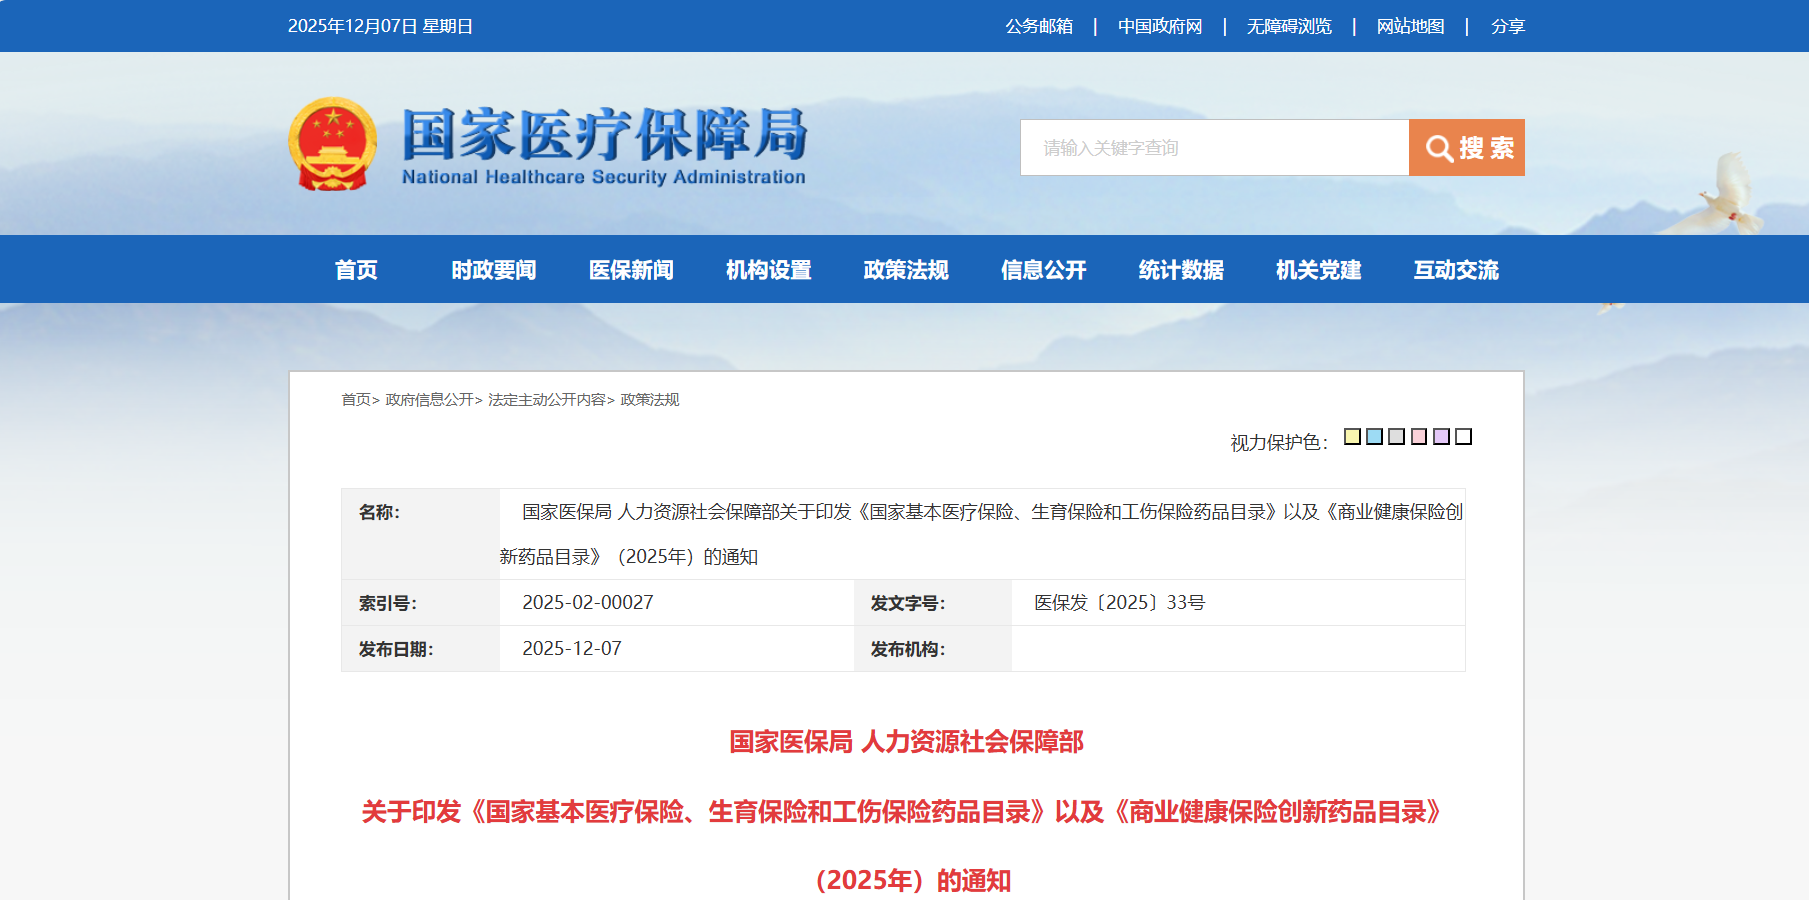
Task: Click the 政府信息公开 breadcrumb link
Action: point(429,400)
